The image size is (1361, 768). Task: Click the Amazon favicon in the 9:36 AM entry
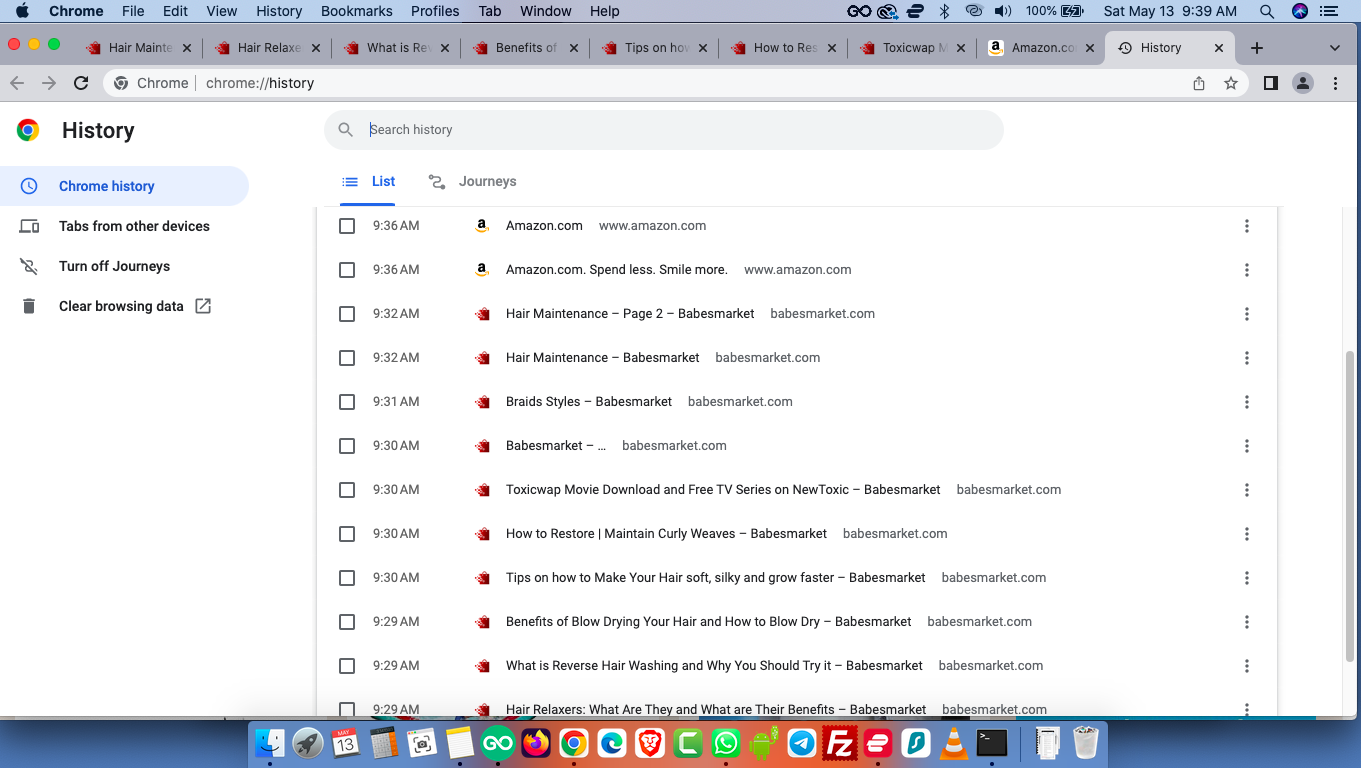(482, 226)
